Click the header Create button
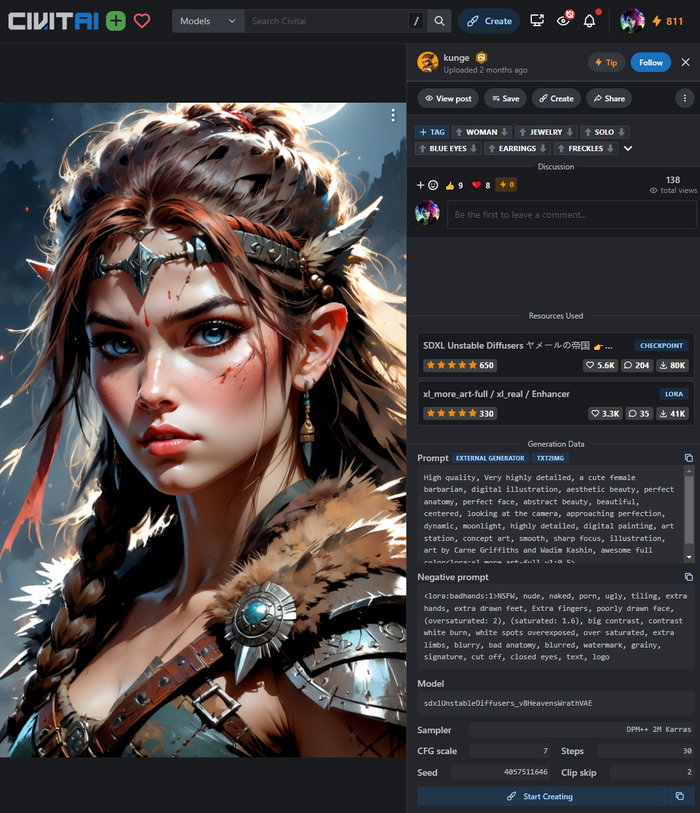Image resolution: width=700 pixels, height=813 pixels. coord(489,21)
